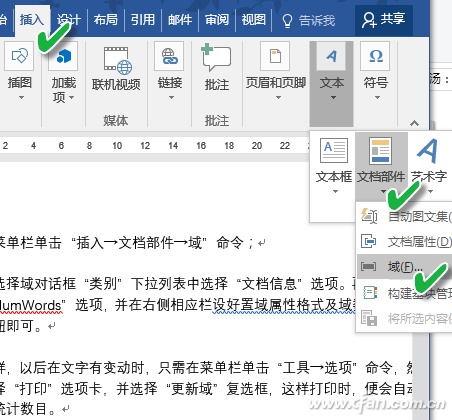
Task: Click the 艺术字 WordArt icon
Action: click(428, 151)
